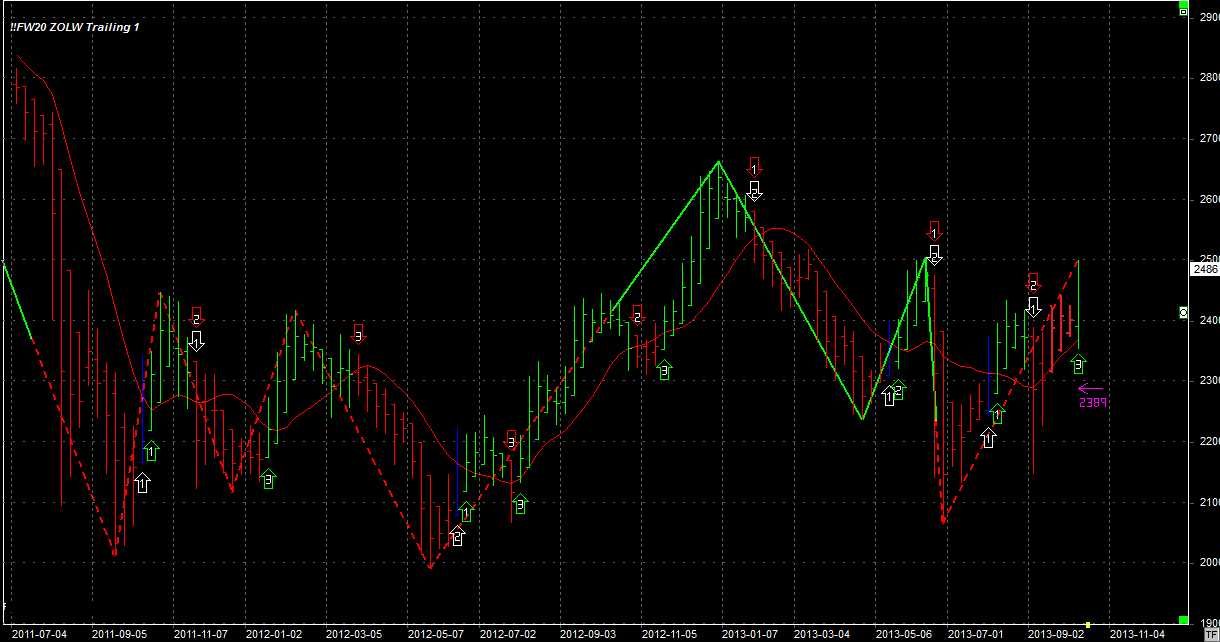Click the current price label 2486
This screenshot has width=1220, height=642.
(1205, 269)
